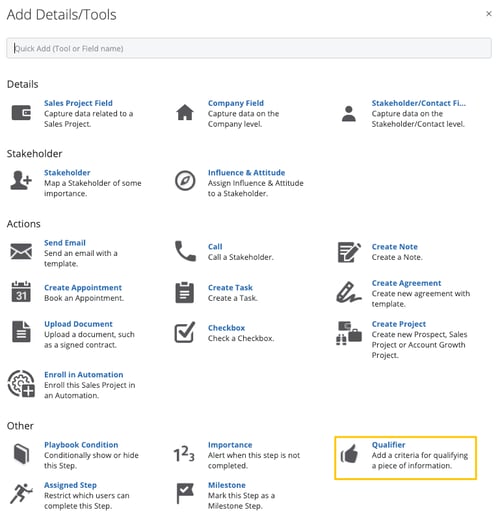Screen dimensions: 500x532
Task: Choose the Stakeholder/Contact Field link
Action: [x=419, y=103]
